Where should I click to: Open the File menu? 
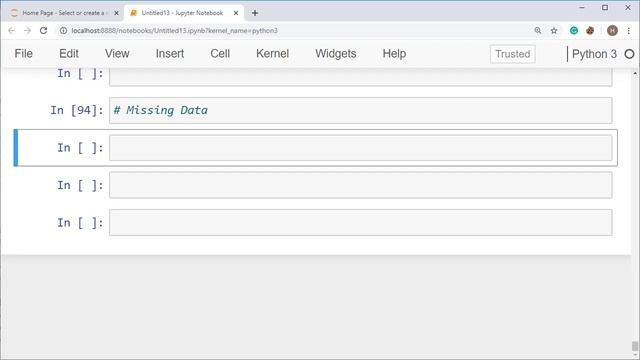(x=23, y=53)
